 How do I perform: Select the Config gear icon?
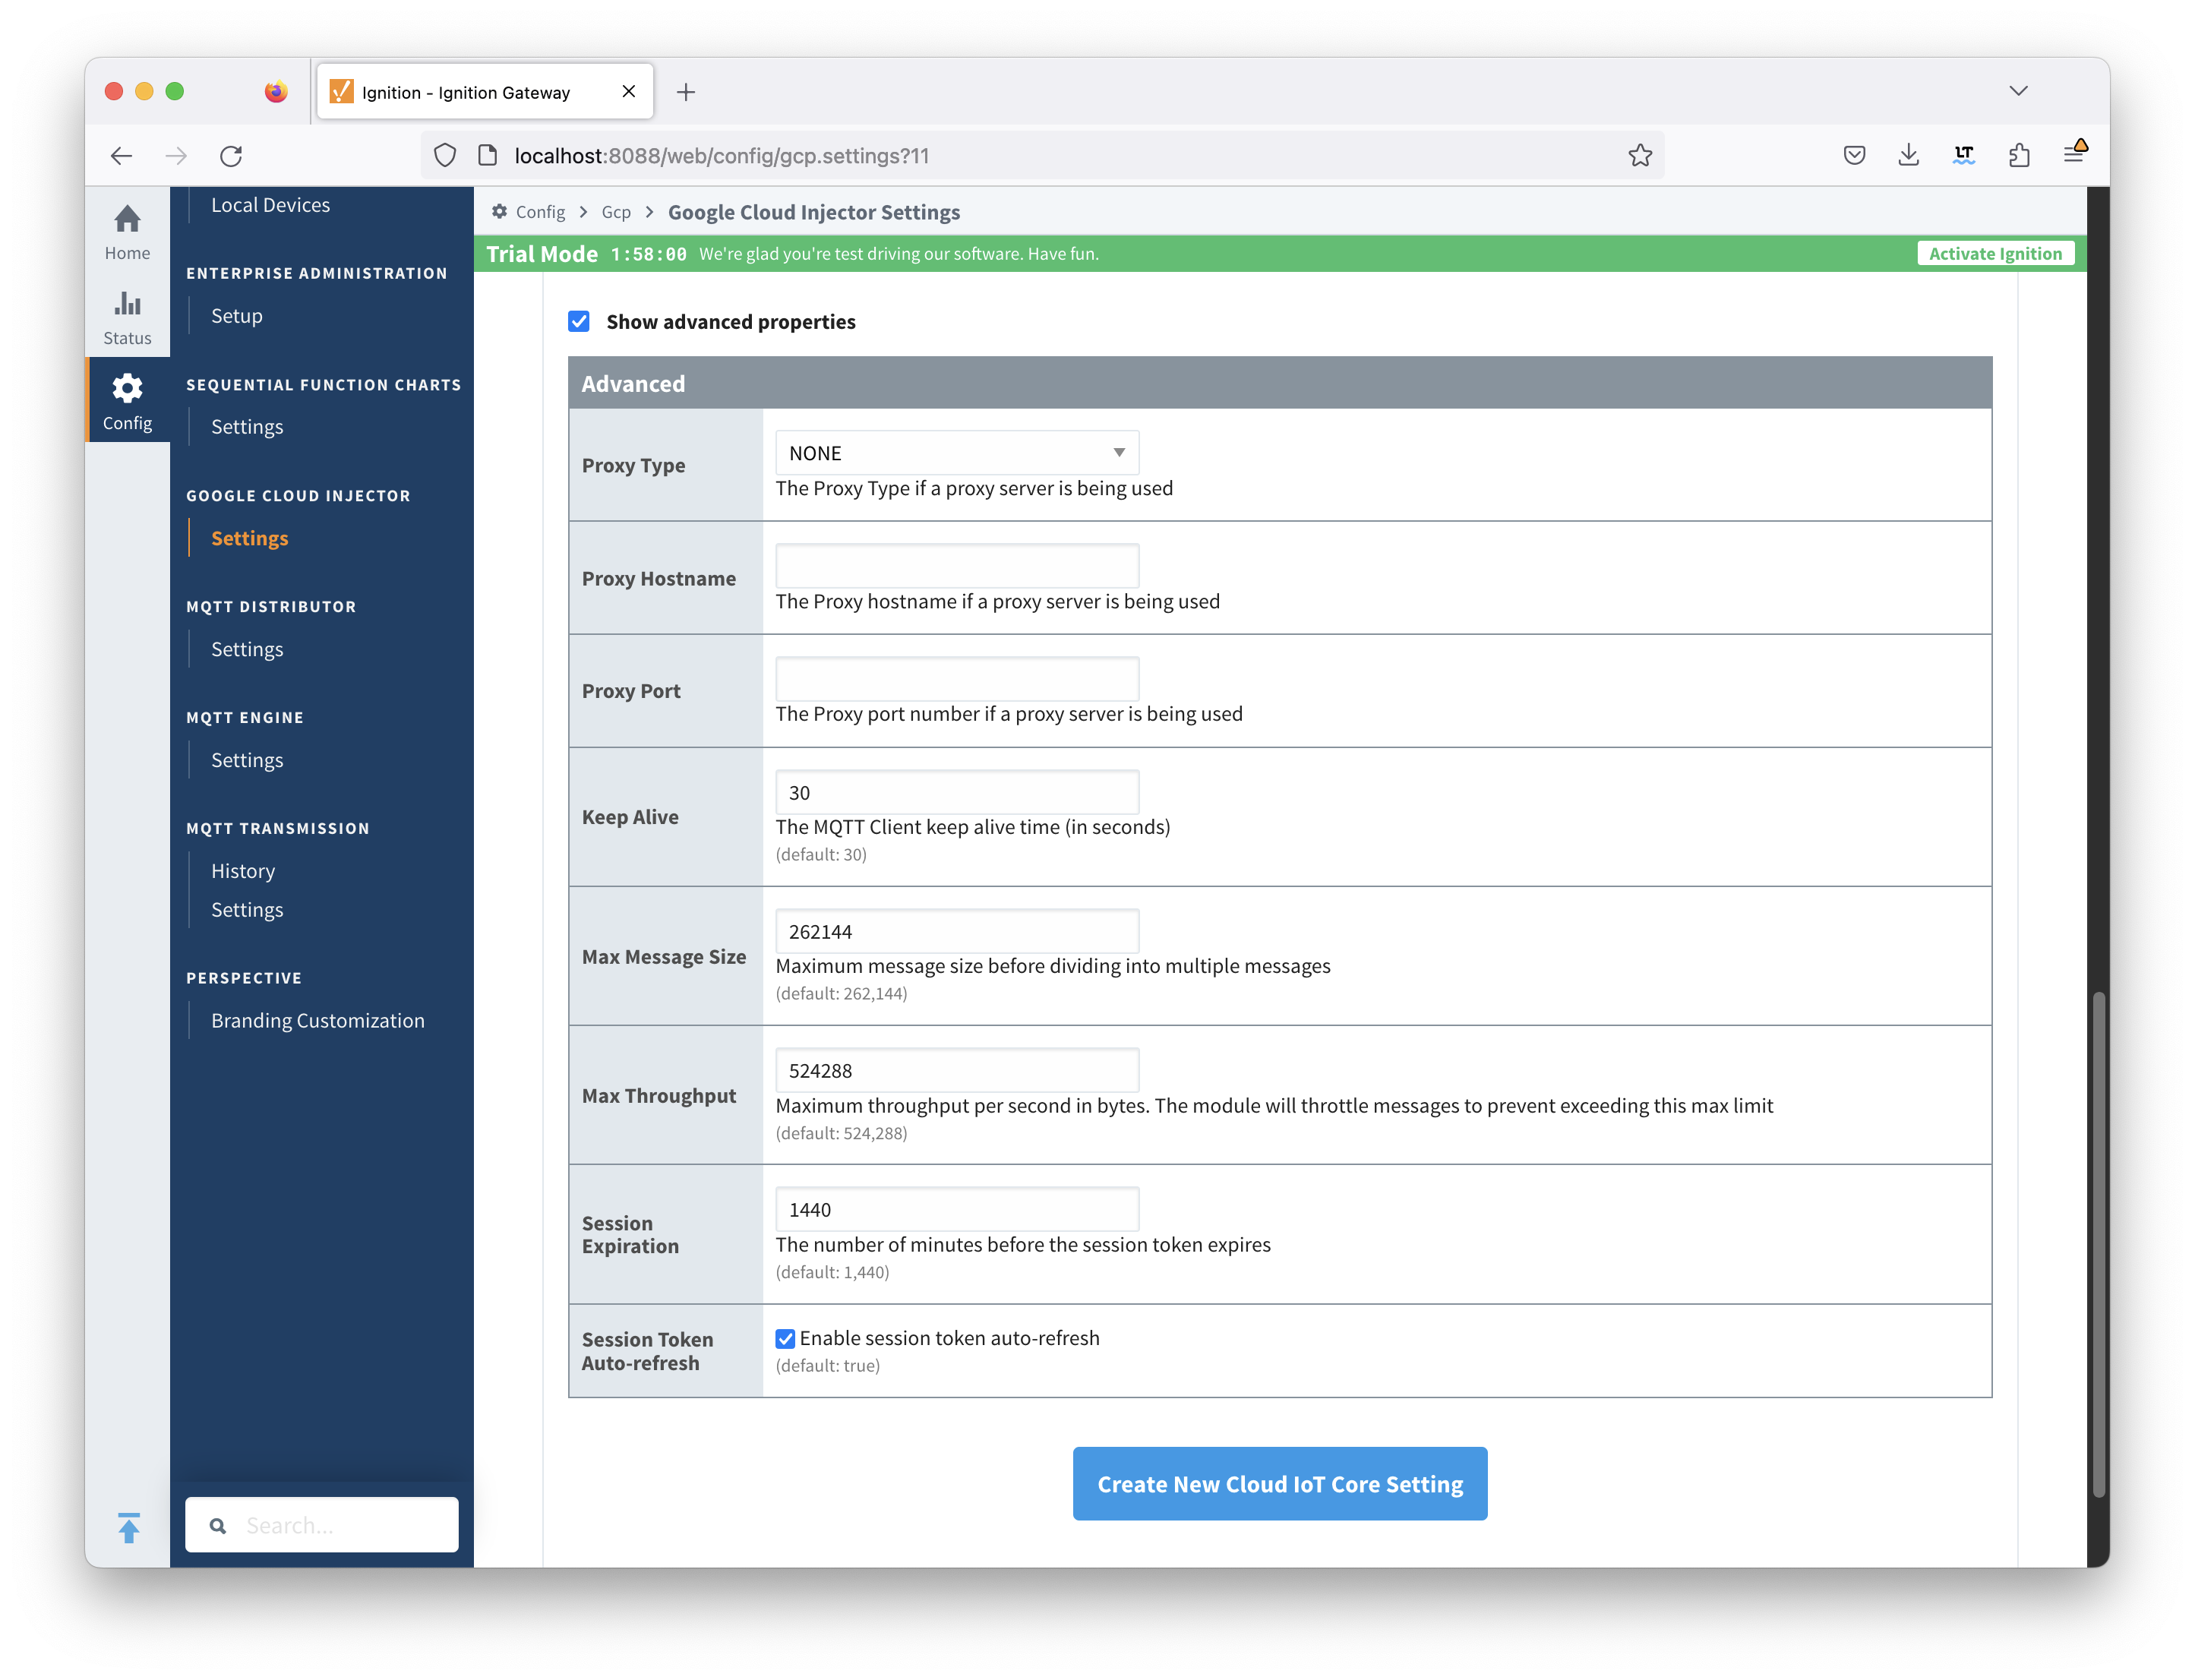pos(127,388)
